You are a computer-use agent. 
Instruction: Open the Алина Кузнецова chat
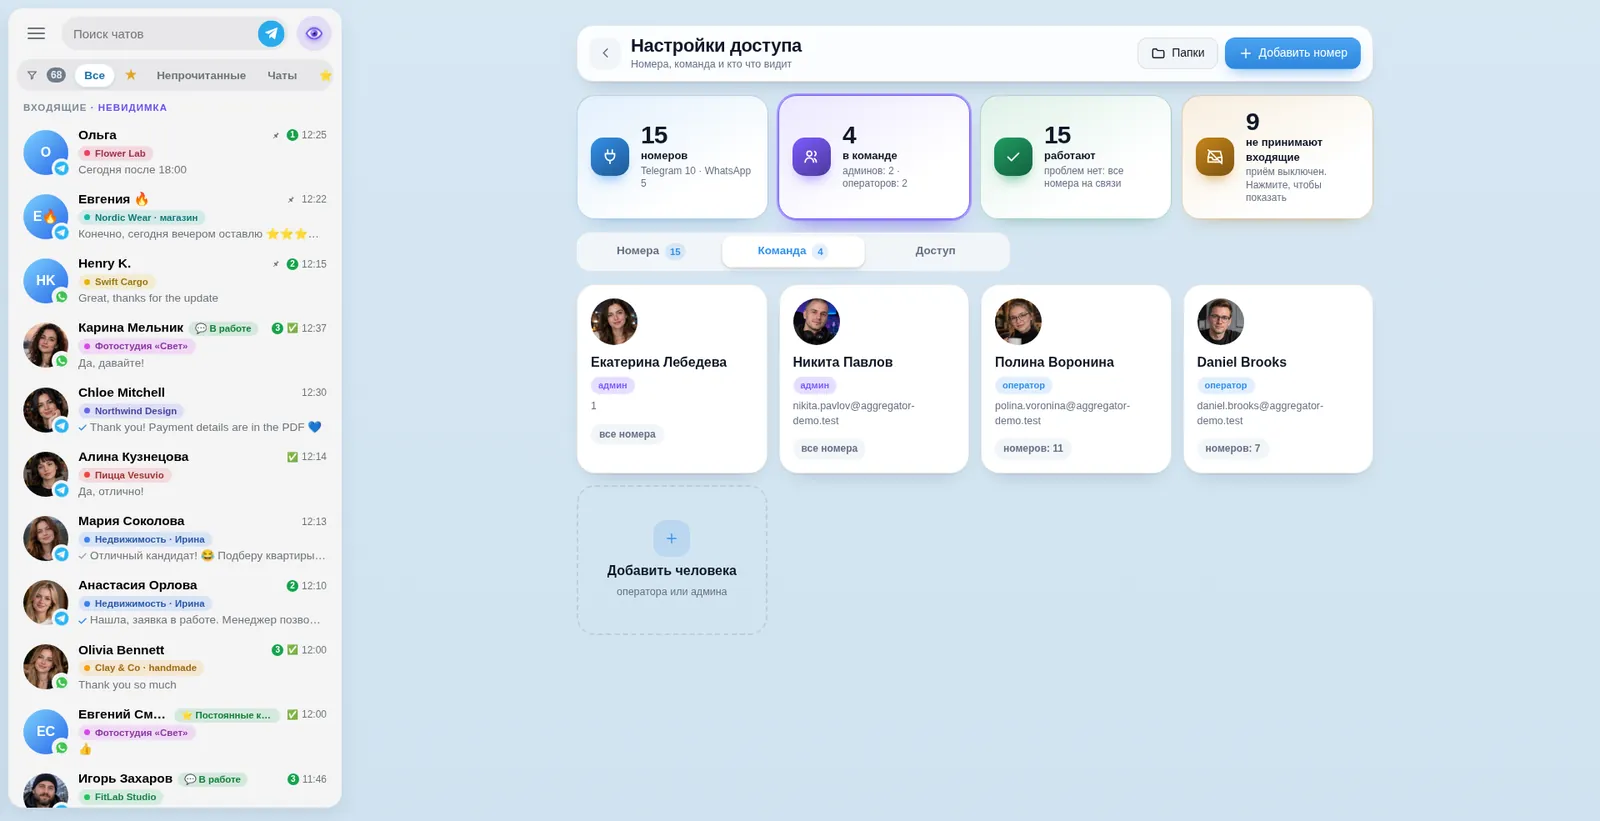[x=175, y=474]
